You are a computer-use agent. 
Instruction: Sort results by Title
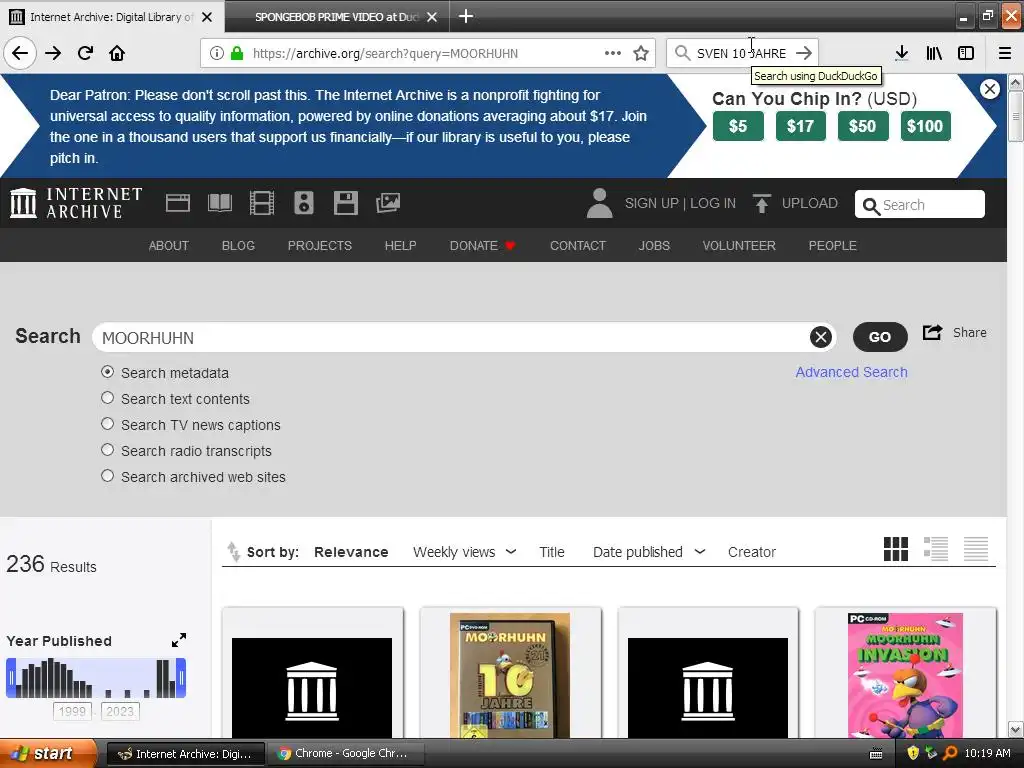pyautogui.click(x=552, y=552)
